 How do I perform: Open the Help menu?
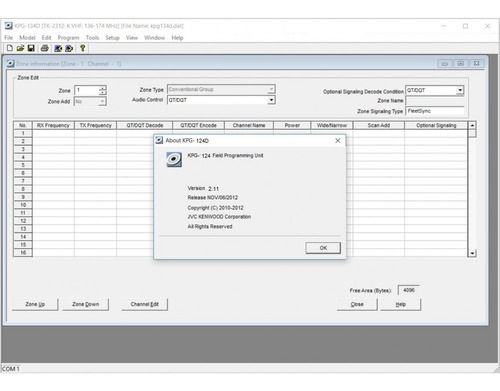click(x=177, y=38)
